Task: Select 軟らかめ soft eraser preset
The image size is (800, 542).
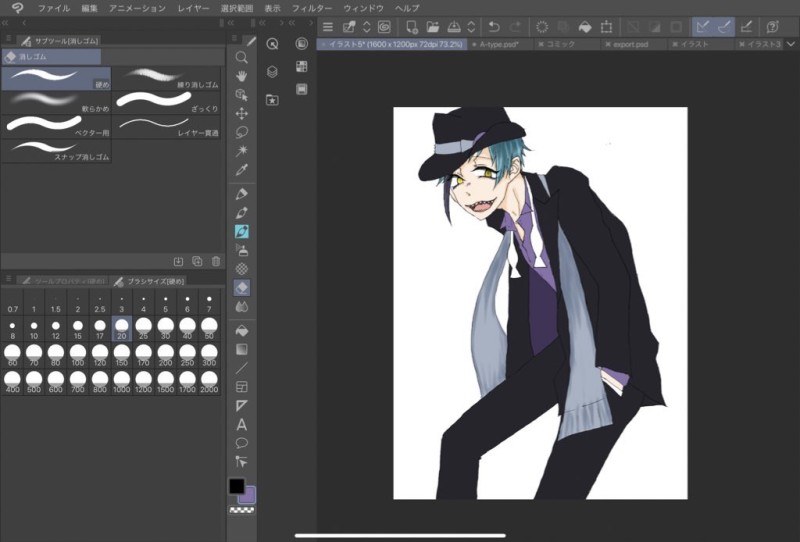Action: pos(56,102)
